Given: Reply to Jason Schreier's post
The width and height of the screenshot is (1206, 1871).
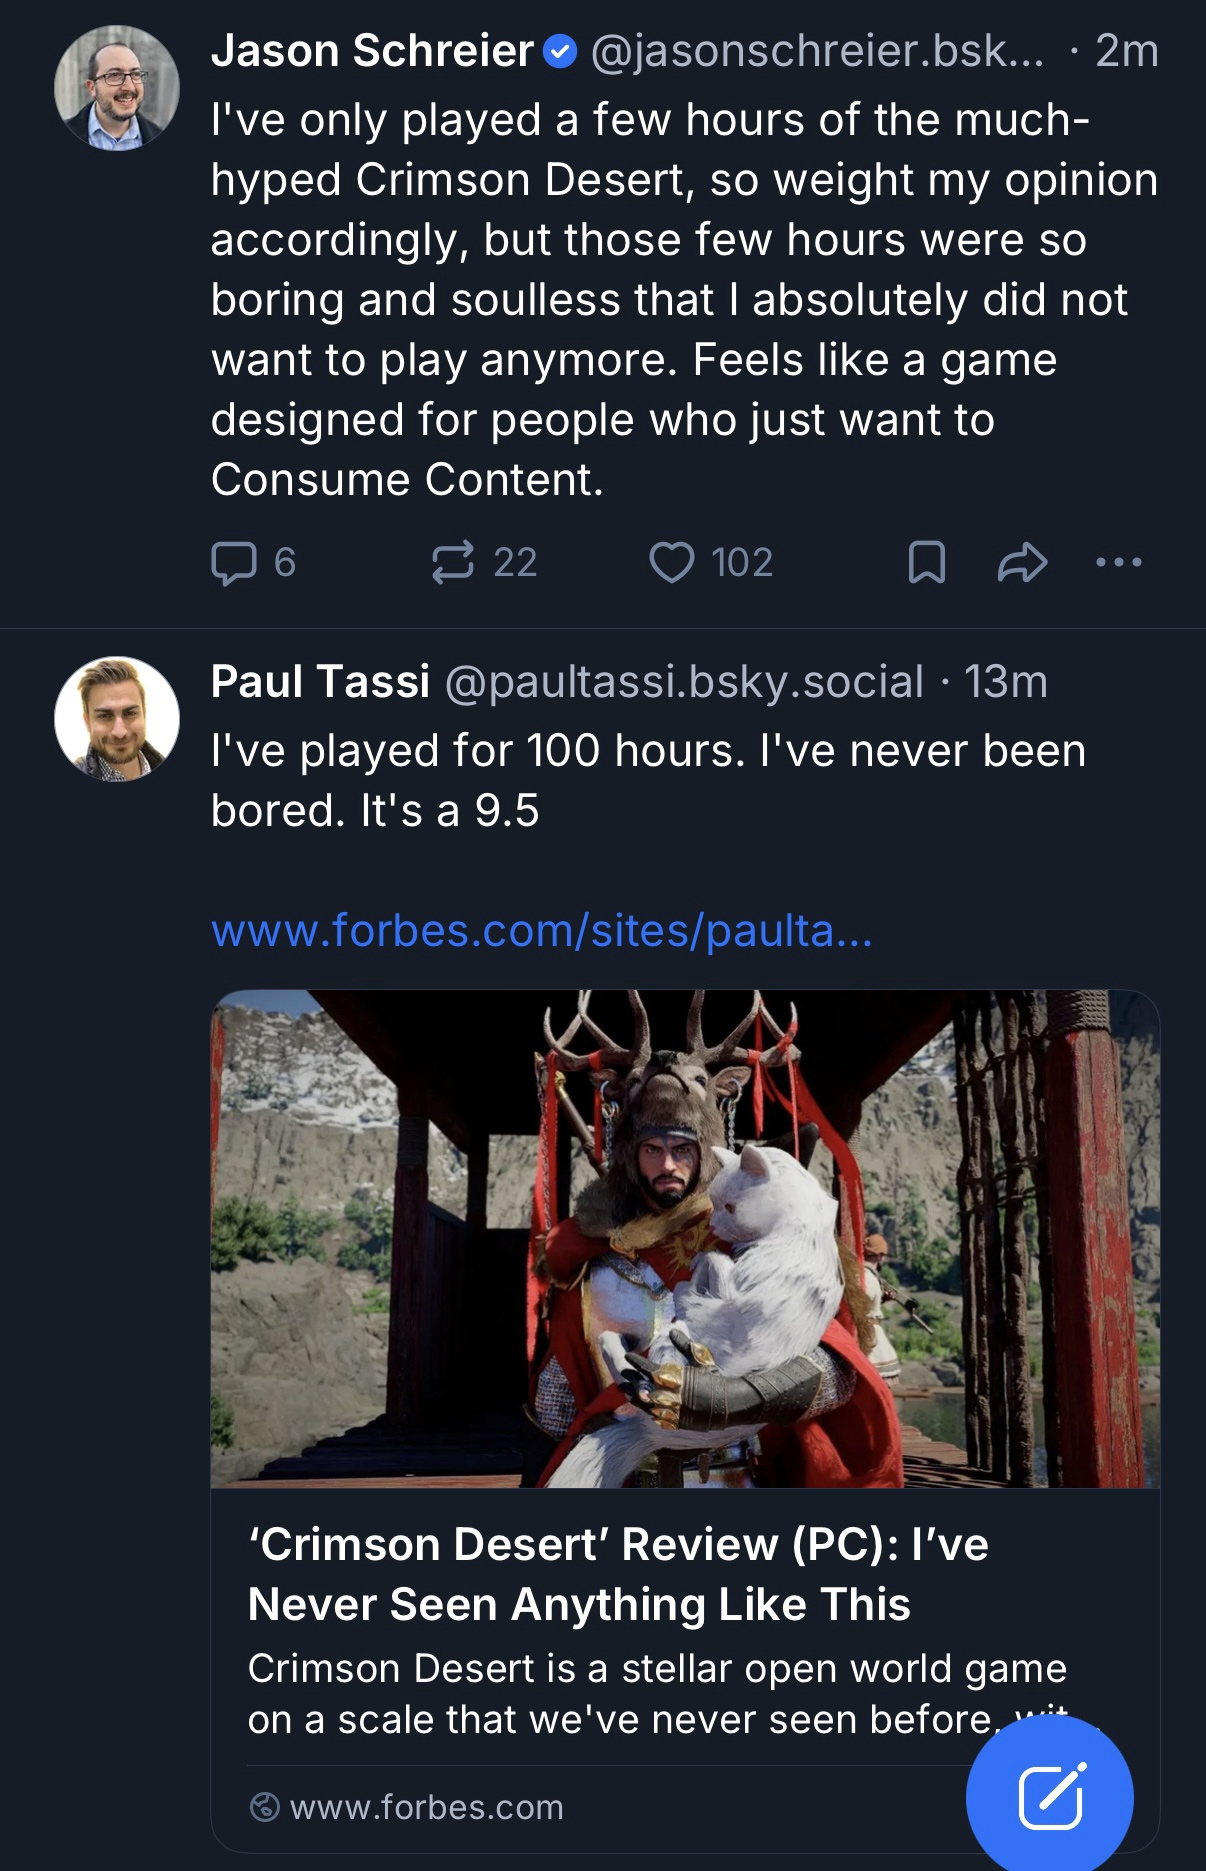Looking at the screenshot, I should [234, 562].
